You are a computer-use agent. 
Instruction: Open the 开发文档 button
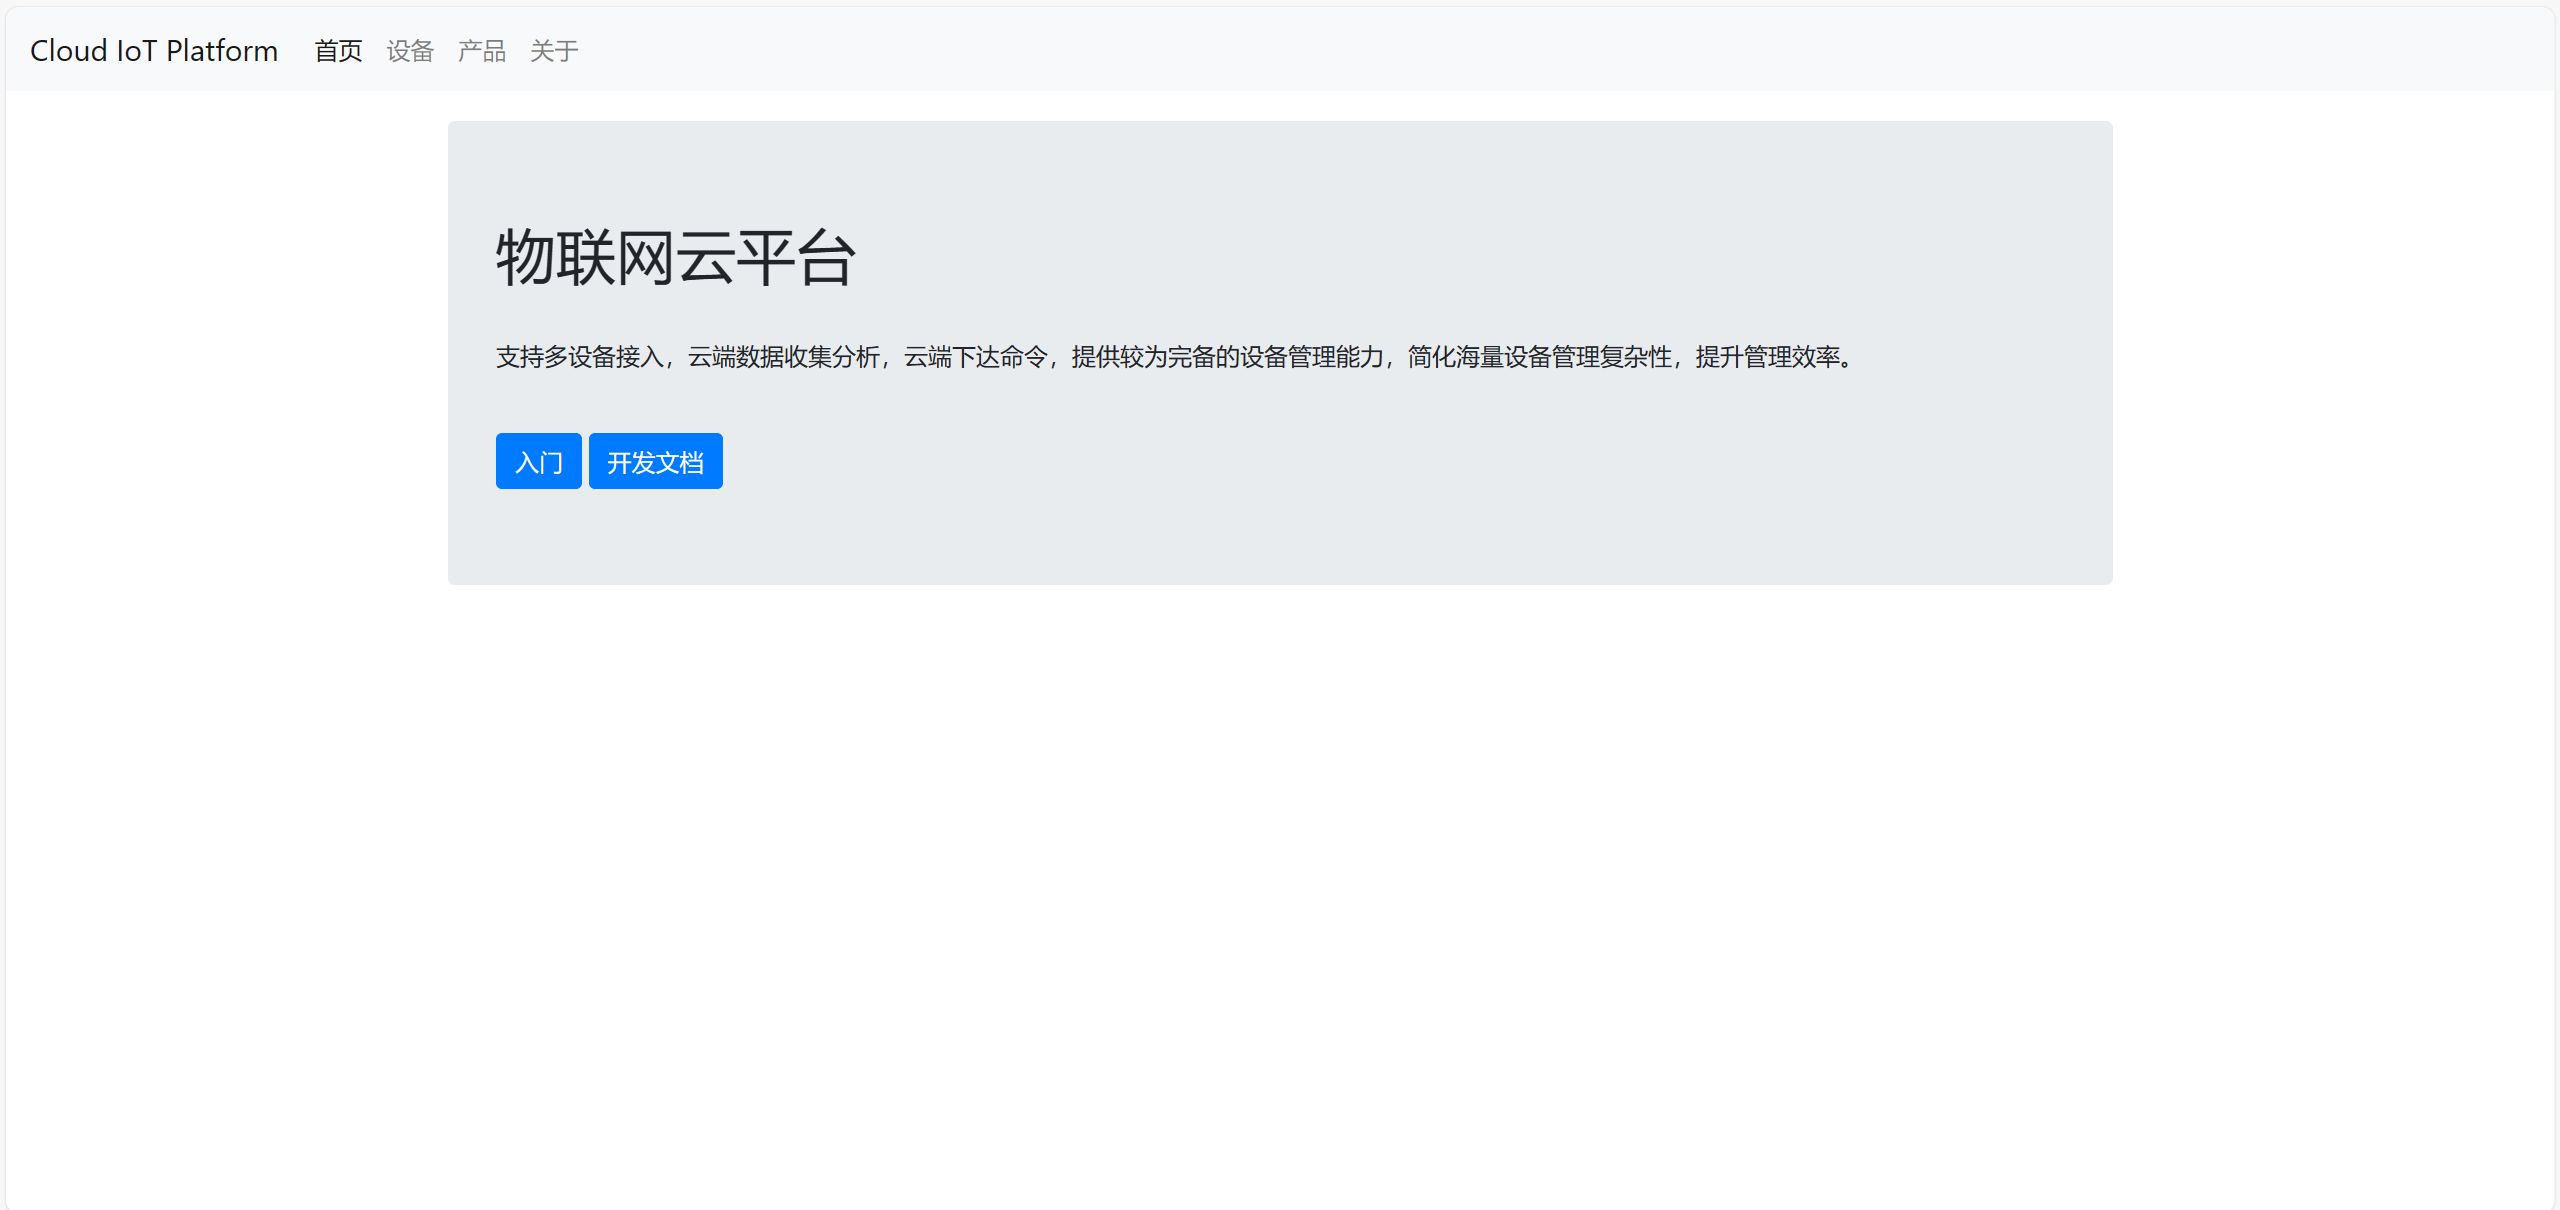coord(656,461)
